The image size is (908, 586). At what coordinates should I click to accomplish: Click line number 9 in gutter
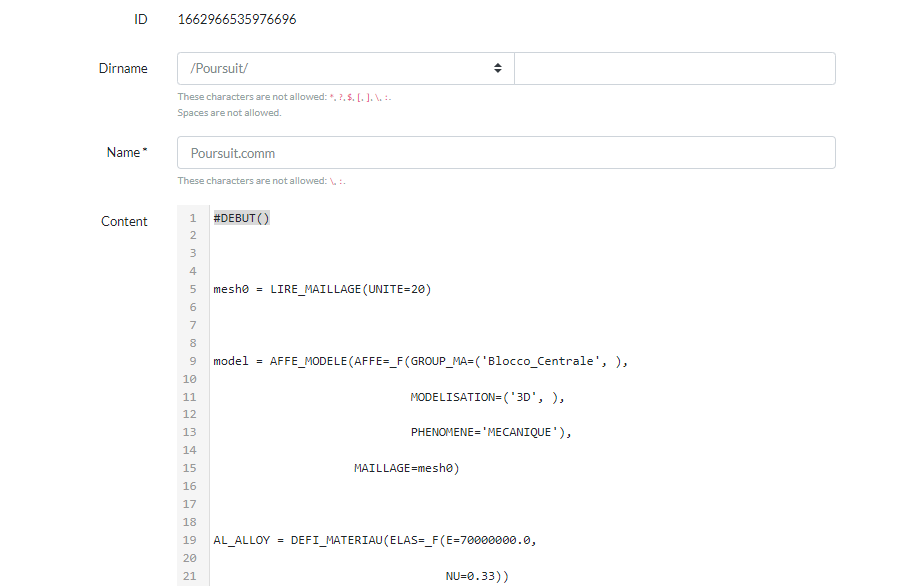193,361
